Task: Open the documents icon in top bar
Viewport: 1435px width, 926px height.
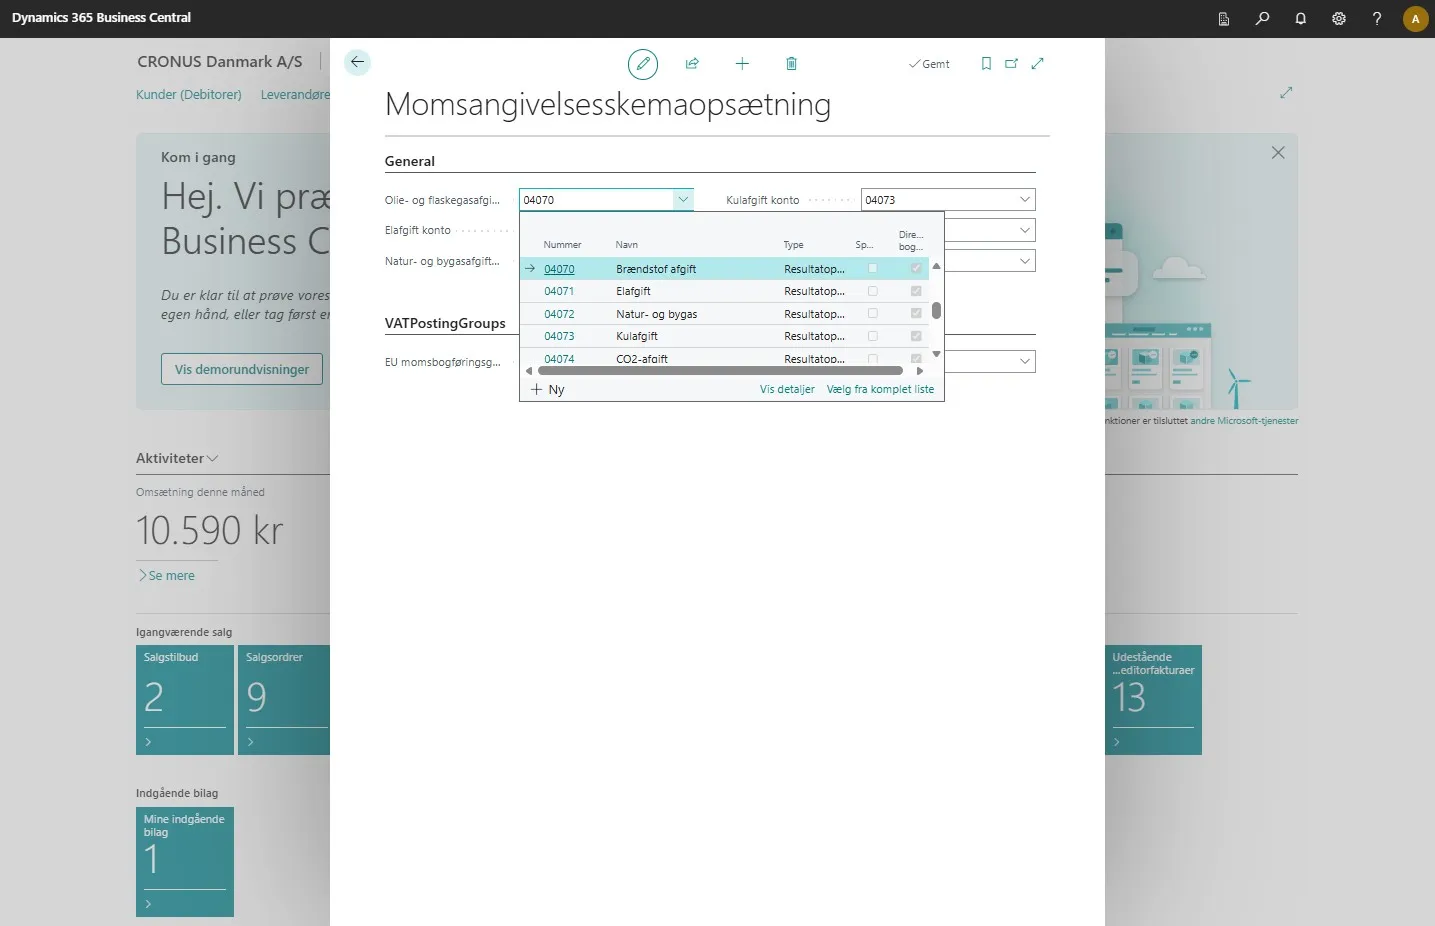Action: click(x=1224, y=19)
